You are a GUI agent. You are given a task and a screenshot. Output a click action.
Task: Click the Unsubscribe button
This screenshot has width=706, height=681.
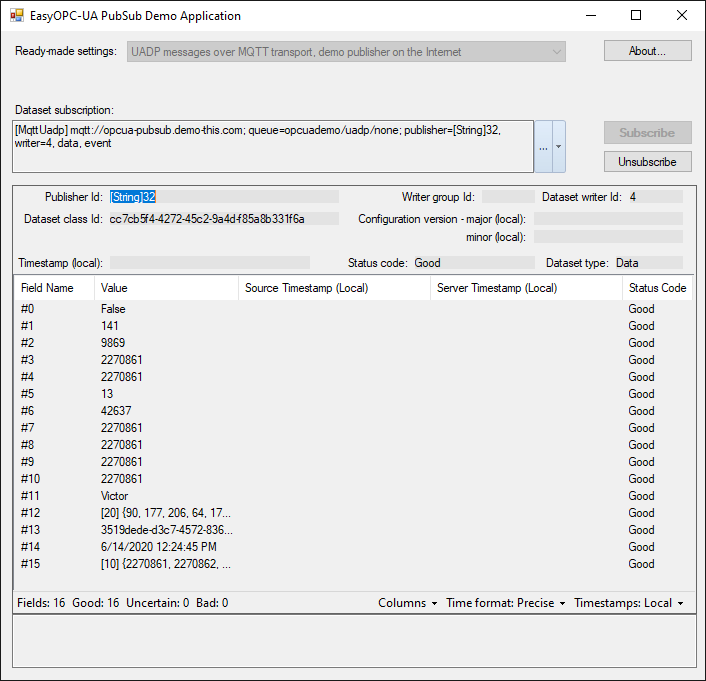point(647,161)
